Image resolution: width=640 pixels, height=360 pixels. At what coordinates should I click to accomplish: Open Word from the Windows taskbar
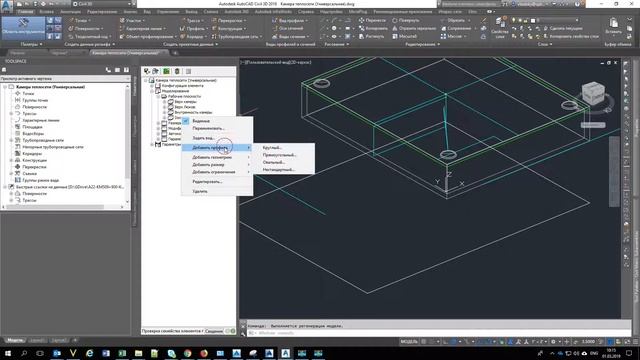[x=106, y=353]
